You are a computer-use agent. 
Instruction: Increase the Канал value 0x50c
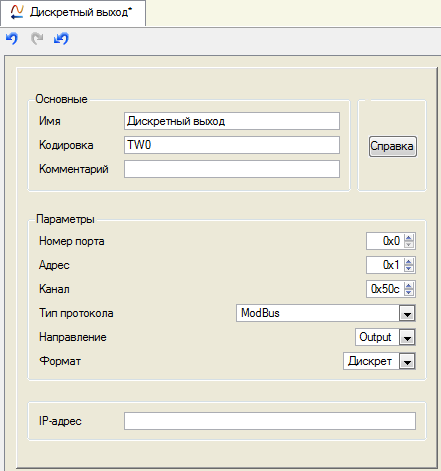(x=409, y=285)
